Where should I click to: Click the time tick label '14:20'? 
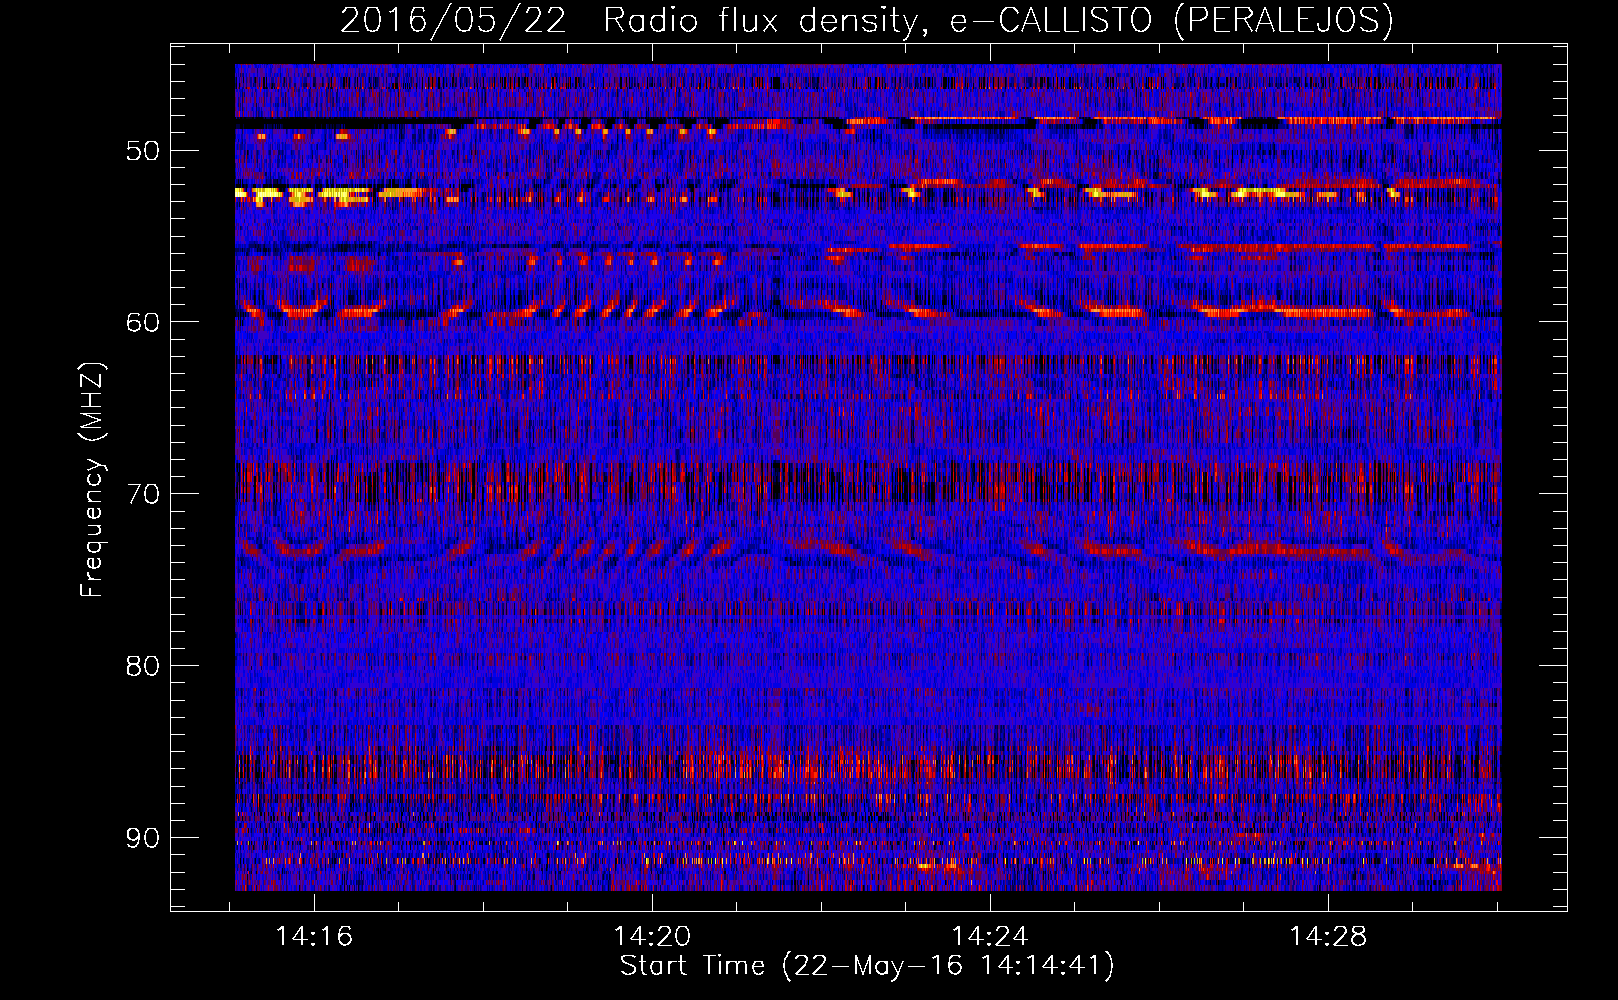point(653,937)
